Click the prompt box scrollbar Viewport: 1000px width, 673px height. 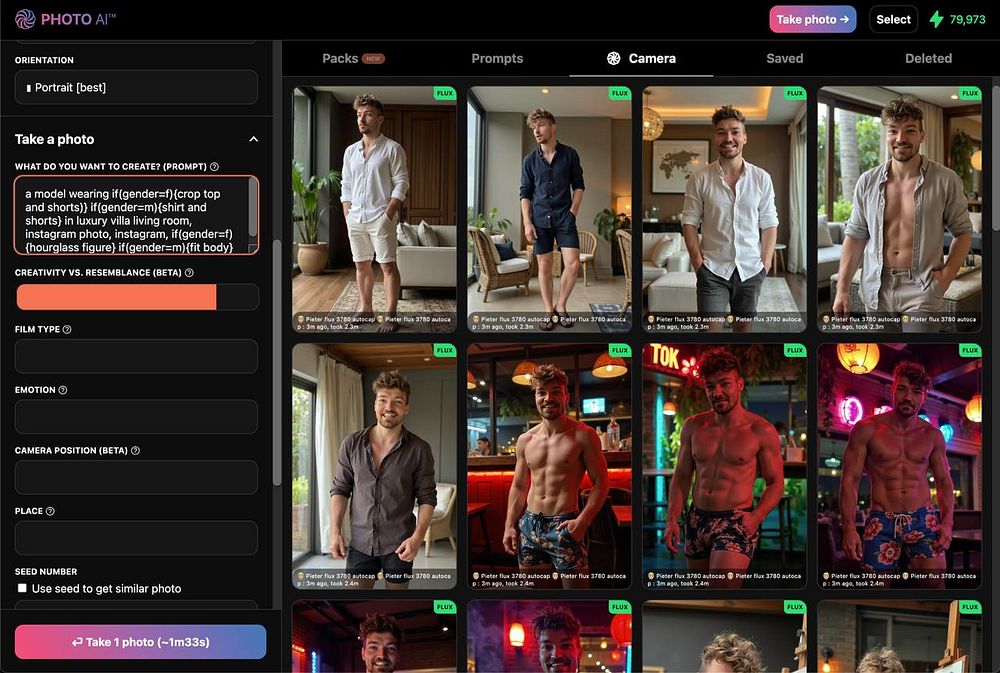[x=253, y=207]
